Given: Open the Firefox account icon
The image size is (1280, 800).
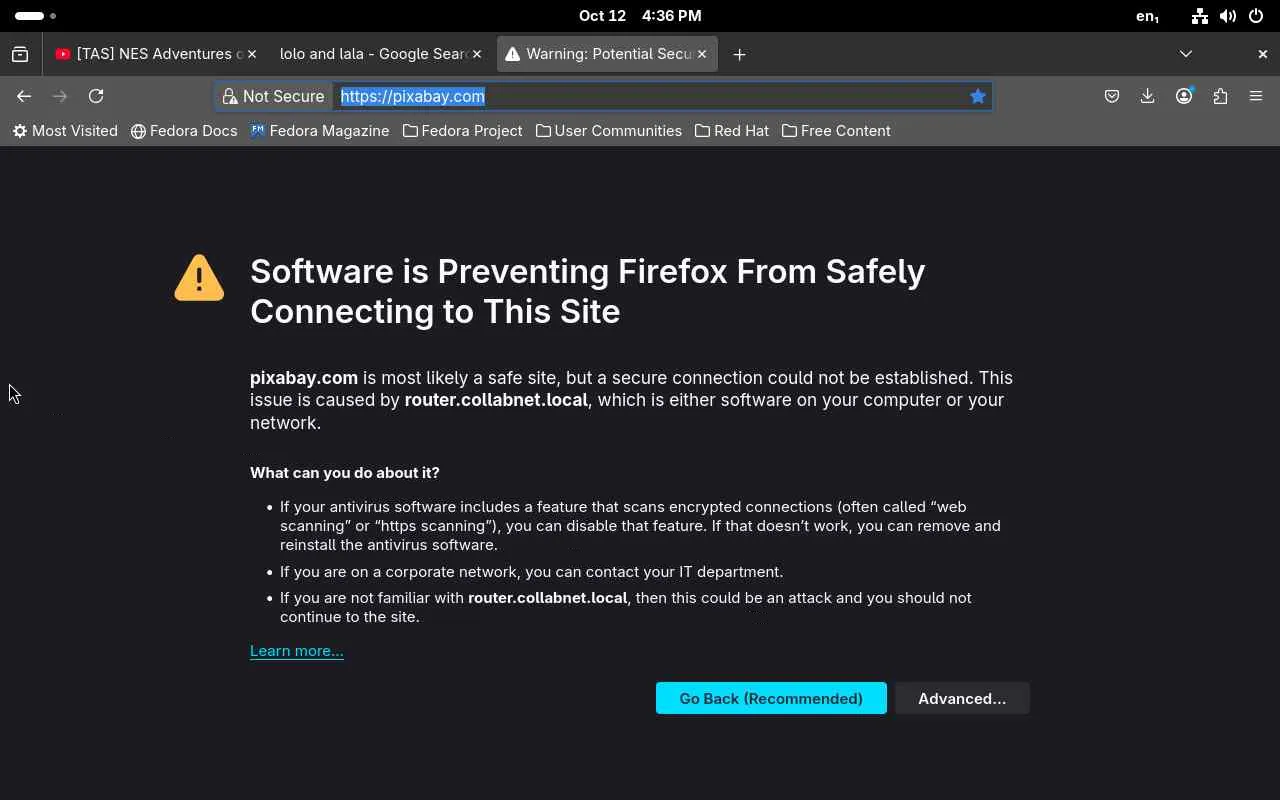Looking at the screenshot, I should pyautogui.click(x=1184, y=96).
